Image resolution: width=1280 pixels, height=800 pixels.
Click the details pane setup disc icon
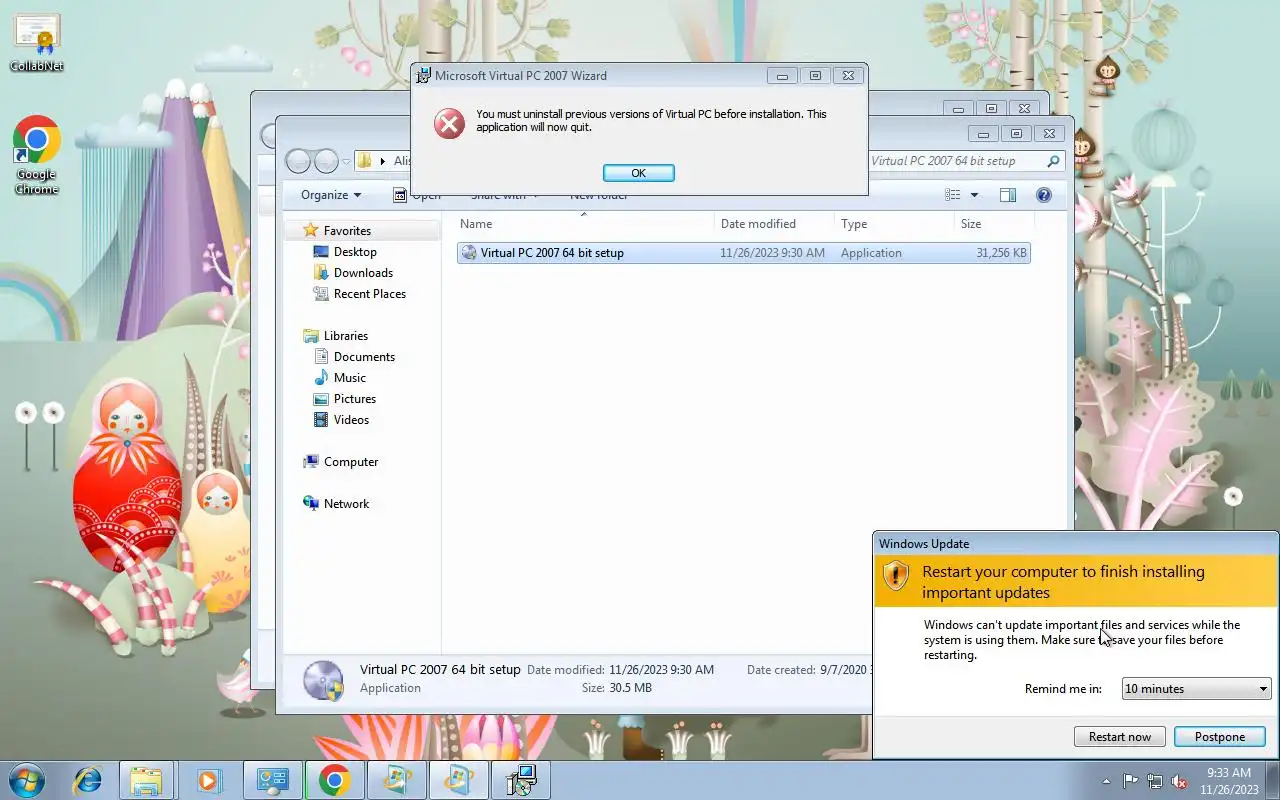coord(323,679)
